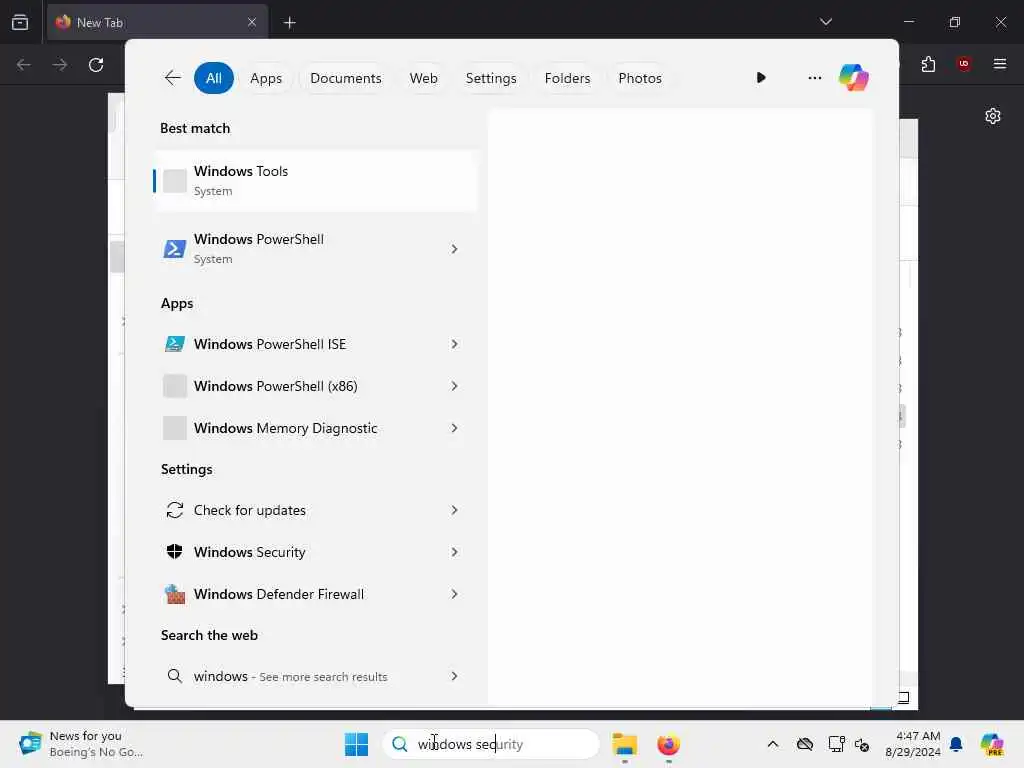
Task: Open News for you widget
Action: pyautogui.click(x=82, y=744)
